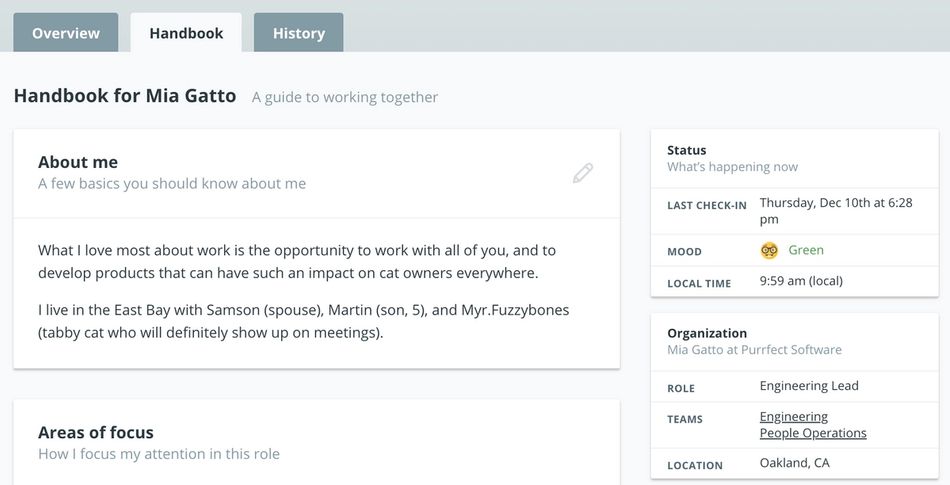Image resolution: width=950 pixels, height=485 pixels.
Task: Click the 'Organization' card heading
Action: (x=707, y=333)
